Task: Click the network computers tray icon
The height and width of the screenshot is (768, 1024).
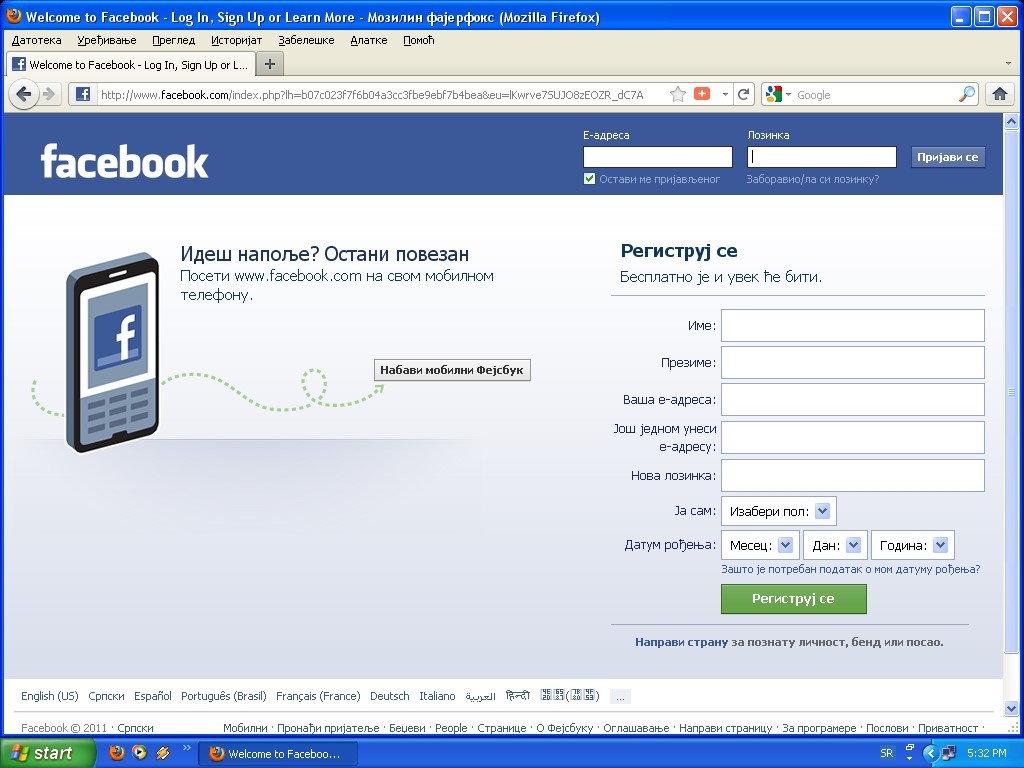Action: [948, 754]
